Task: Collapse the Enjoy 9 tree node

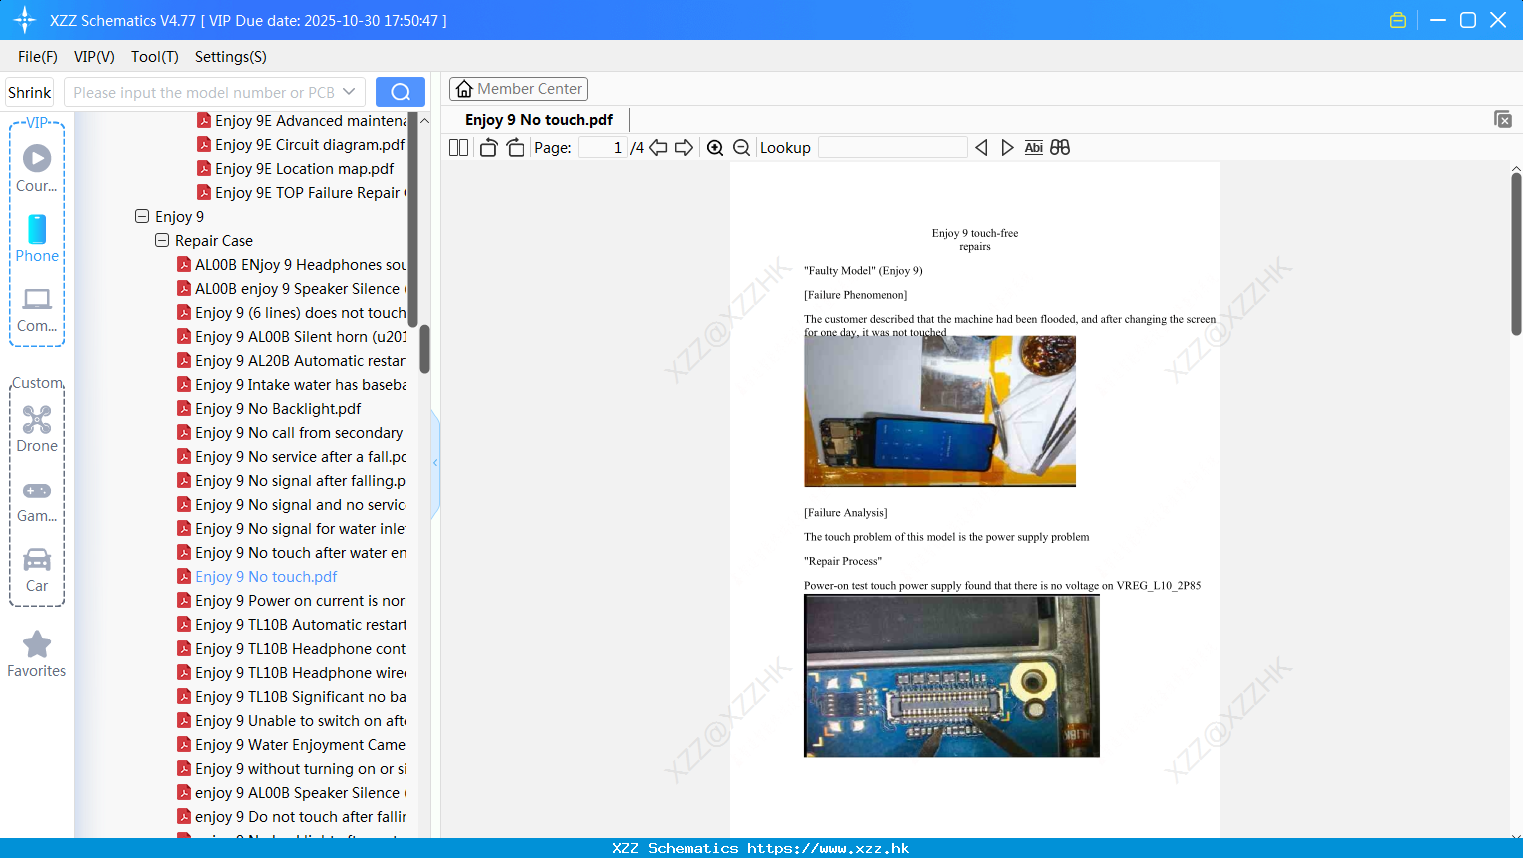Action: pyautogui.click(x=142, y=216)
